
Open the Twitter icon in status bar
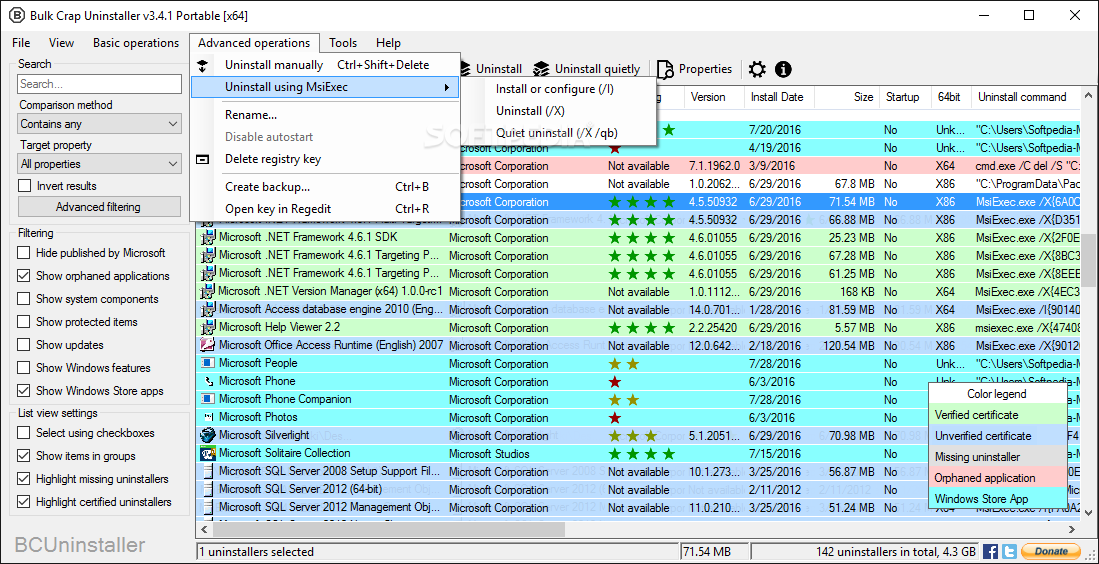[1009, 551]
